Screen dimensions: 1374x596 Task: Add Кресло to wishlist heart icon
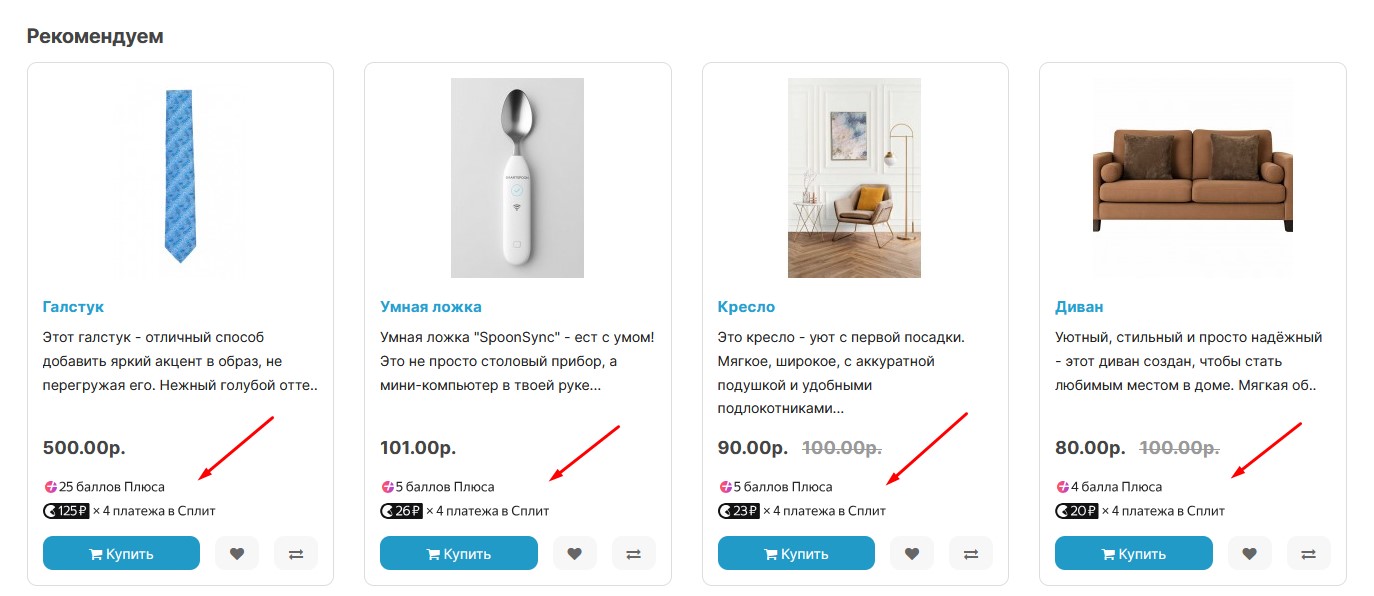point(912,553)
